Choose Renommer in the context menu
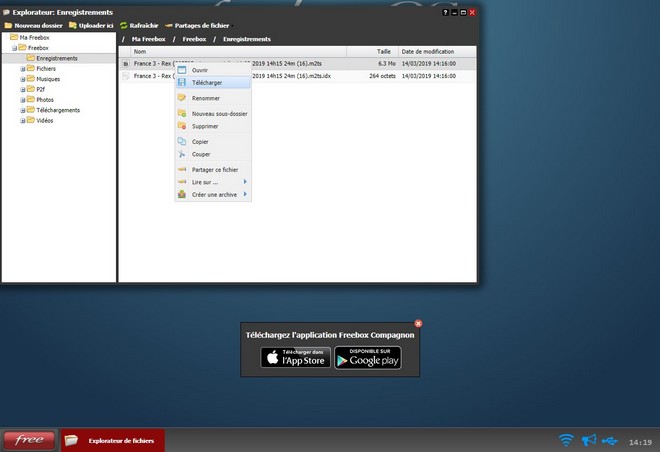This screenshot has width=660, height=452. coord(206,98)
